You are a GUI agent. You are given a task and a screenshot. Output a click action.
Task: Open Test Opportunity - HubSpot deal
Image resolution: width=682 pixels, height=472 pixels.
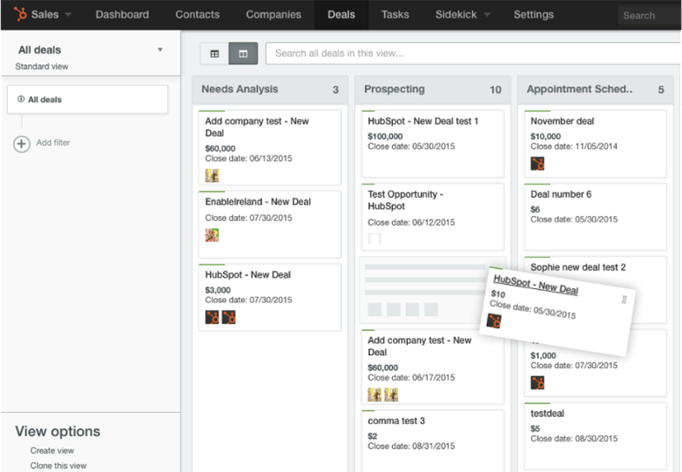coord(405,200)
